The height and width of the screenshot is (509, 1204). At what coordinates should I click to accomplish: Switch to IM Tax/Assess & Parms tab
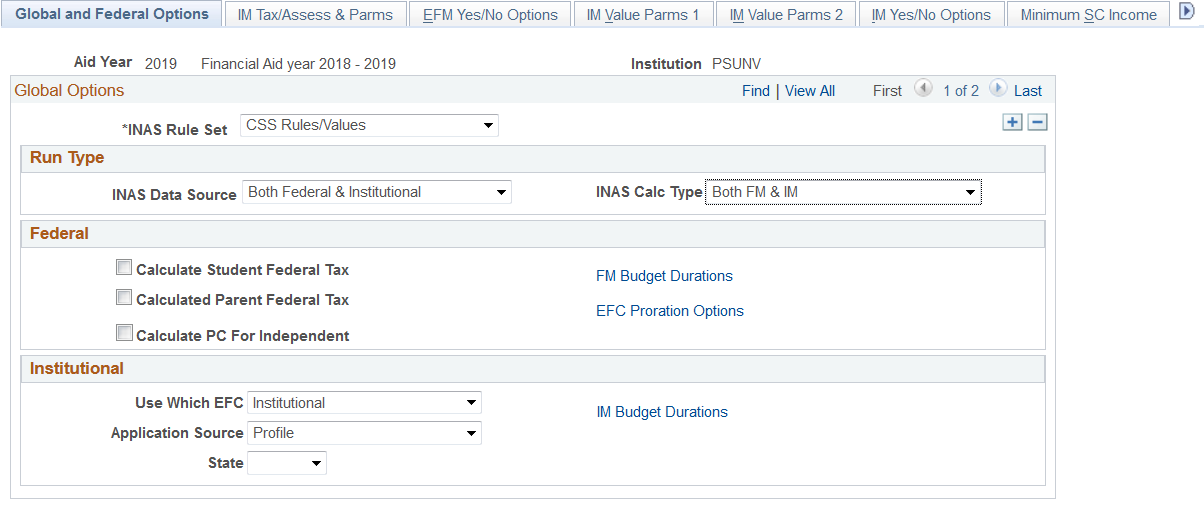[x=315, y=15]
